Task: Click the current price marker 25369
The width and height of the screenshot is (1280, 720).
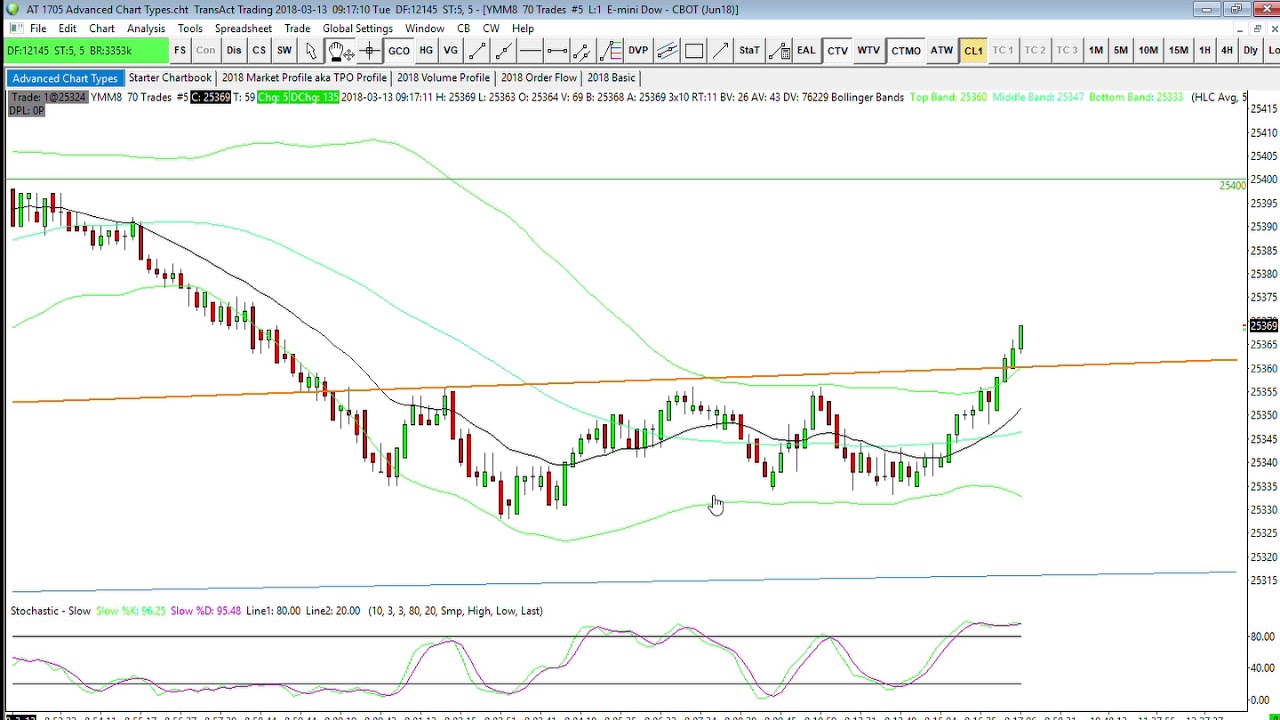Action: coord(1264,326)
